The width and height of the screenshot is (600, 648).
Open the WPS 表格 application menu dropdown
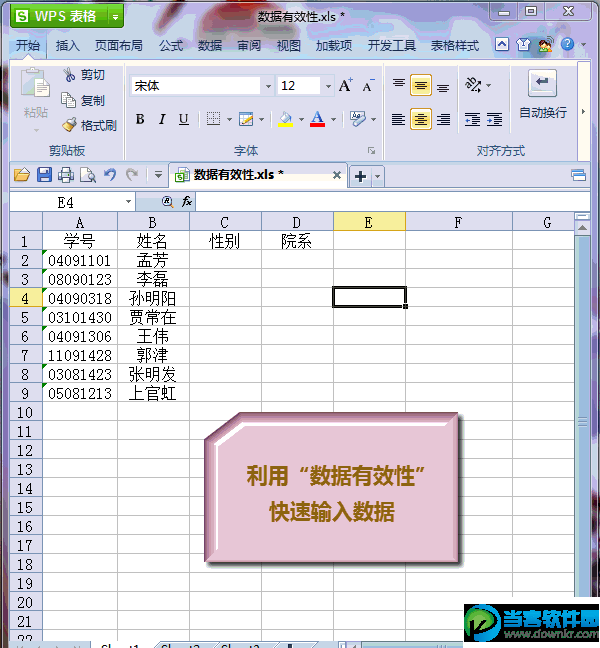(x=116, y=17)
